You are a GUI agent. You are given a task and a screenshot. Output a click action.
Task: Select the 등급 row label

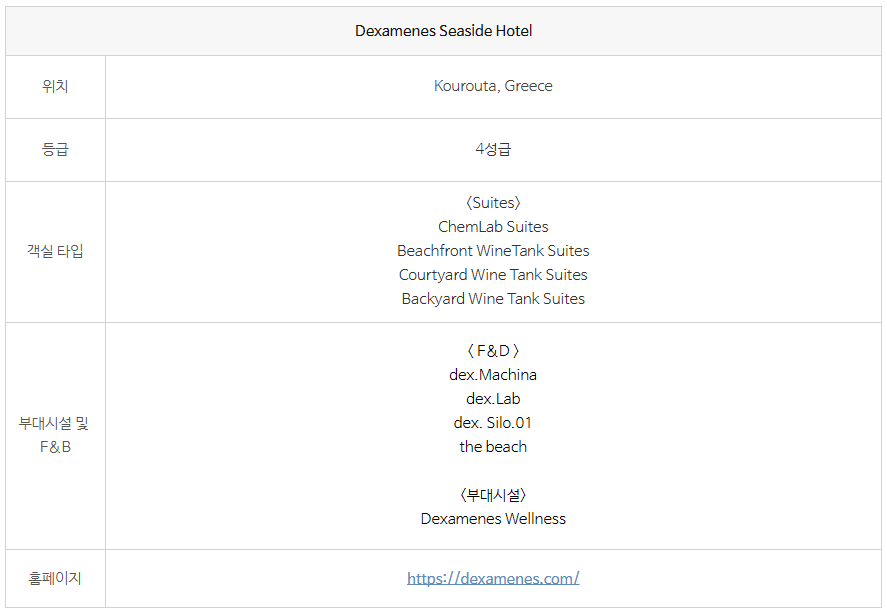point(55,149)
